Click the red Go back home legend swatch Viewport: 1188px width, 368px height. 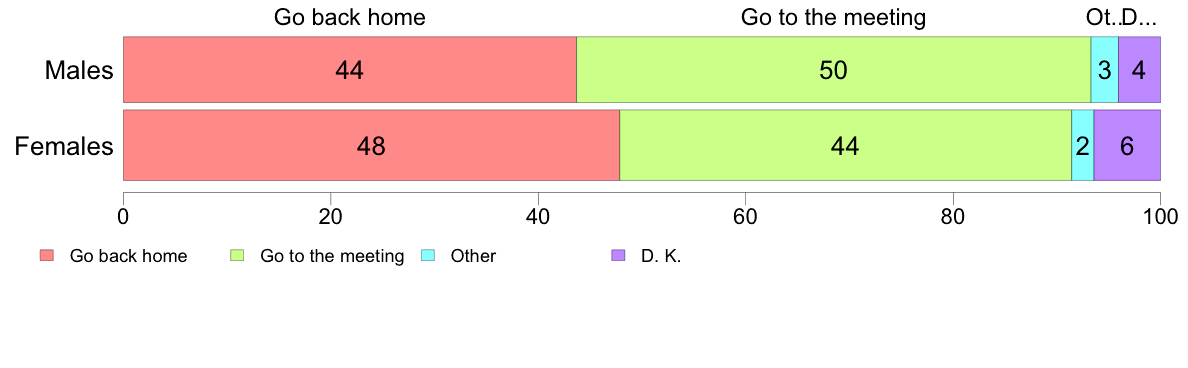tap(47, 256)
